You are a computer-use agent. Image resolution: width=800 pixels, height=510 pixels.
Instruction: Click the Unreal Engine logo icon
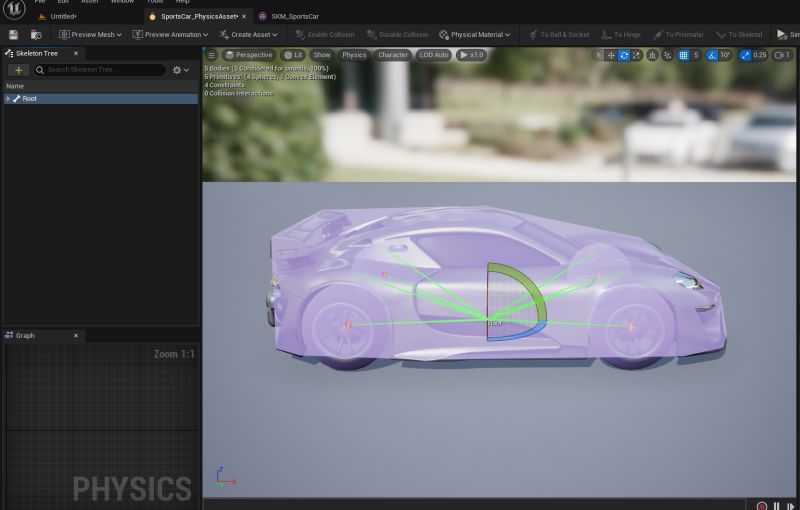14,9
